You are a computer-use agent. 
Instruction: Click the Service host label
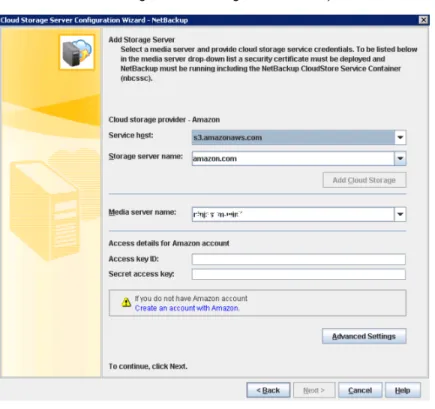pyautogui.click(x=131, y=135)
